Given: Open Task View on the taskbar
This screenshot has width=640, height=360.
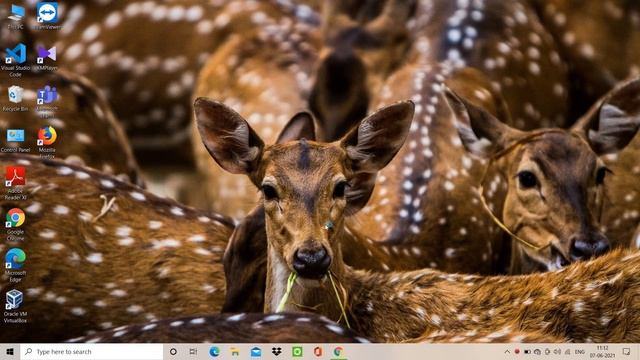Looking at the screenshot, I should (x=193, y=352).
